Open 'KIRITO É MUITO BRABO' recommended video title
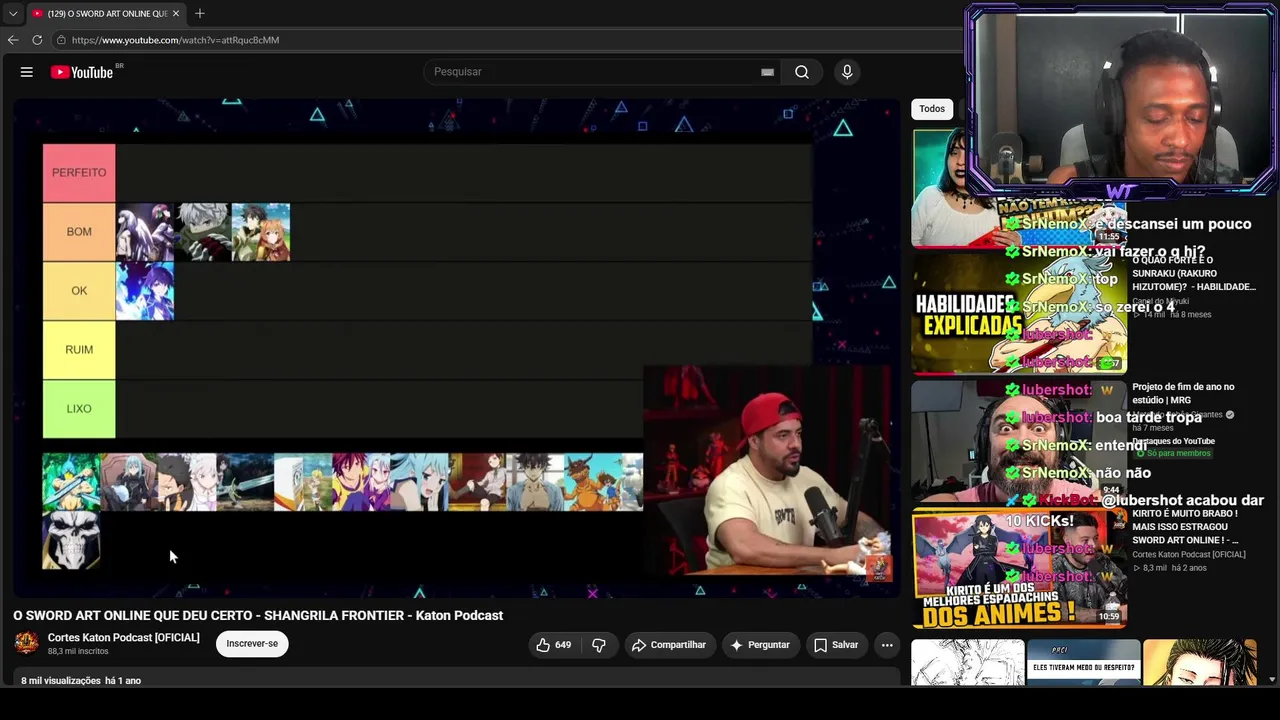 (x=1185, y=527)
